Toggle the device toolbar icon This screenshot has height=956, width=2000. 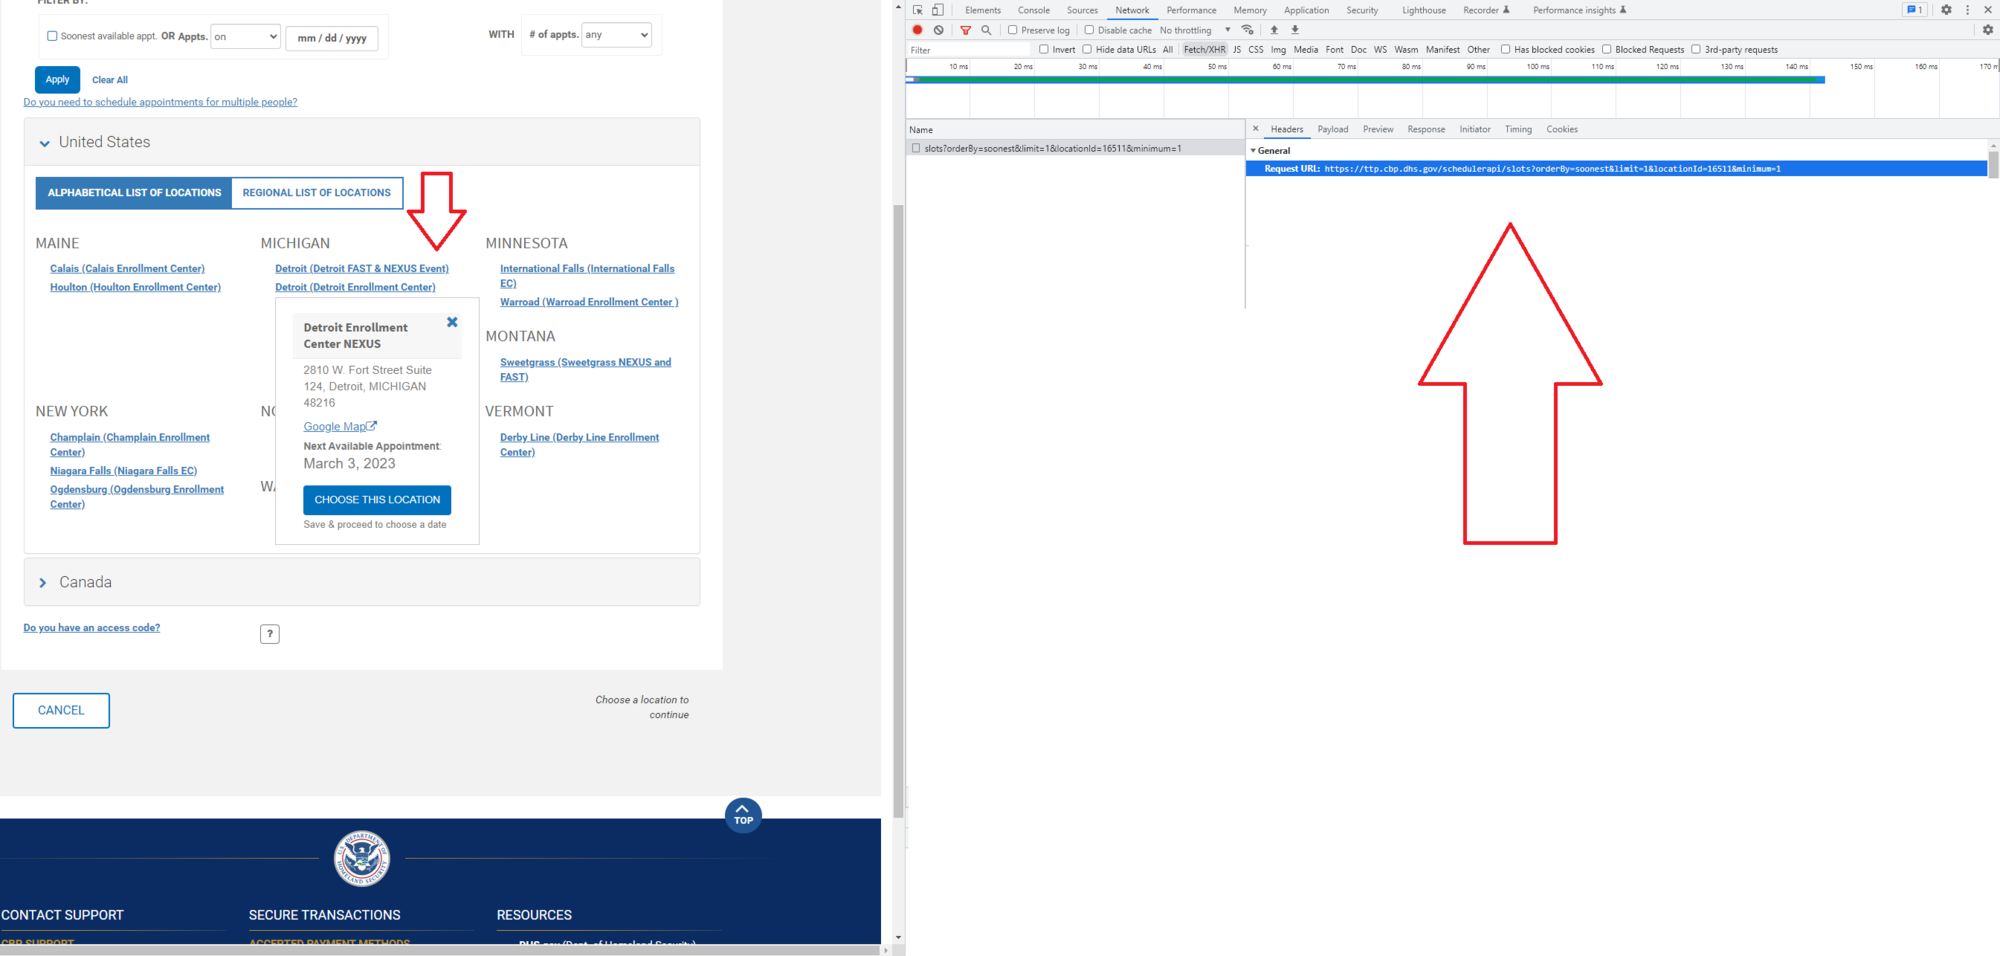(938, 10)
